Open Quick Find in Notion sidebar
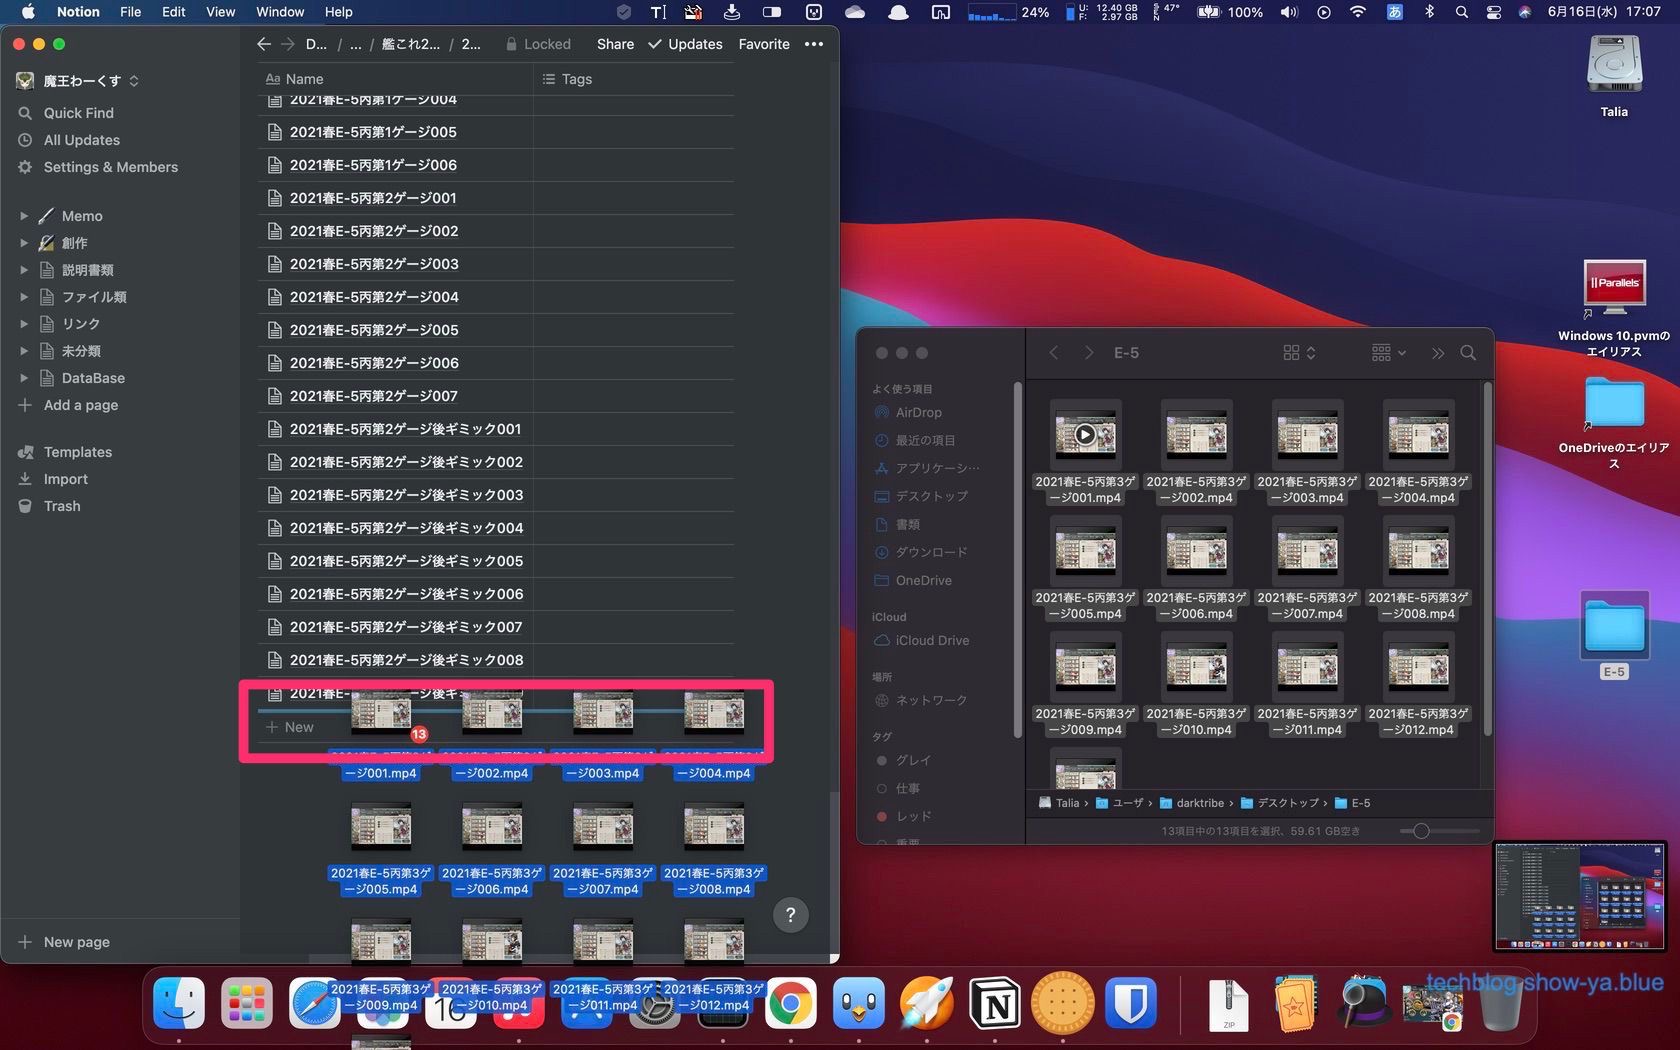This screenshot has width=1680, height=1050. click(x=78, y=113)
